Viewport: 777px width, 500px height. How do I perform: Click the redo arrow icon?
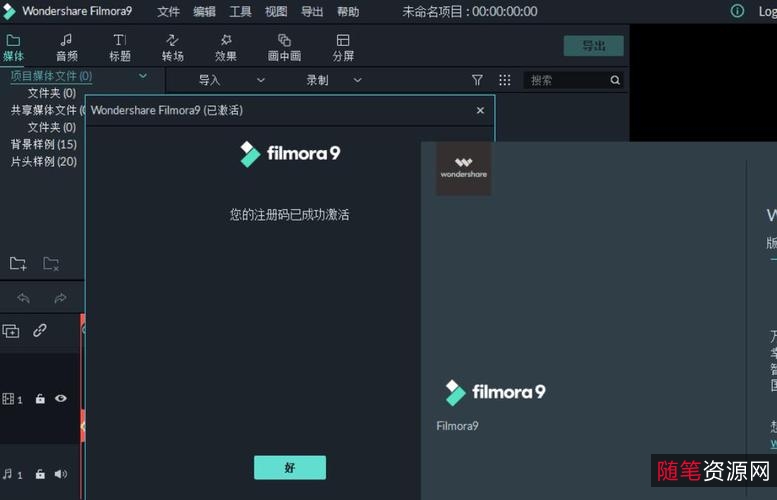click(x=60, y=298)
